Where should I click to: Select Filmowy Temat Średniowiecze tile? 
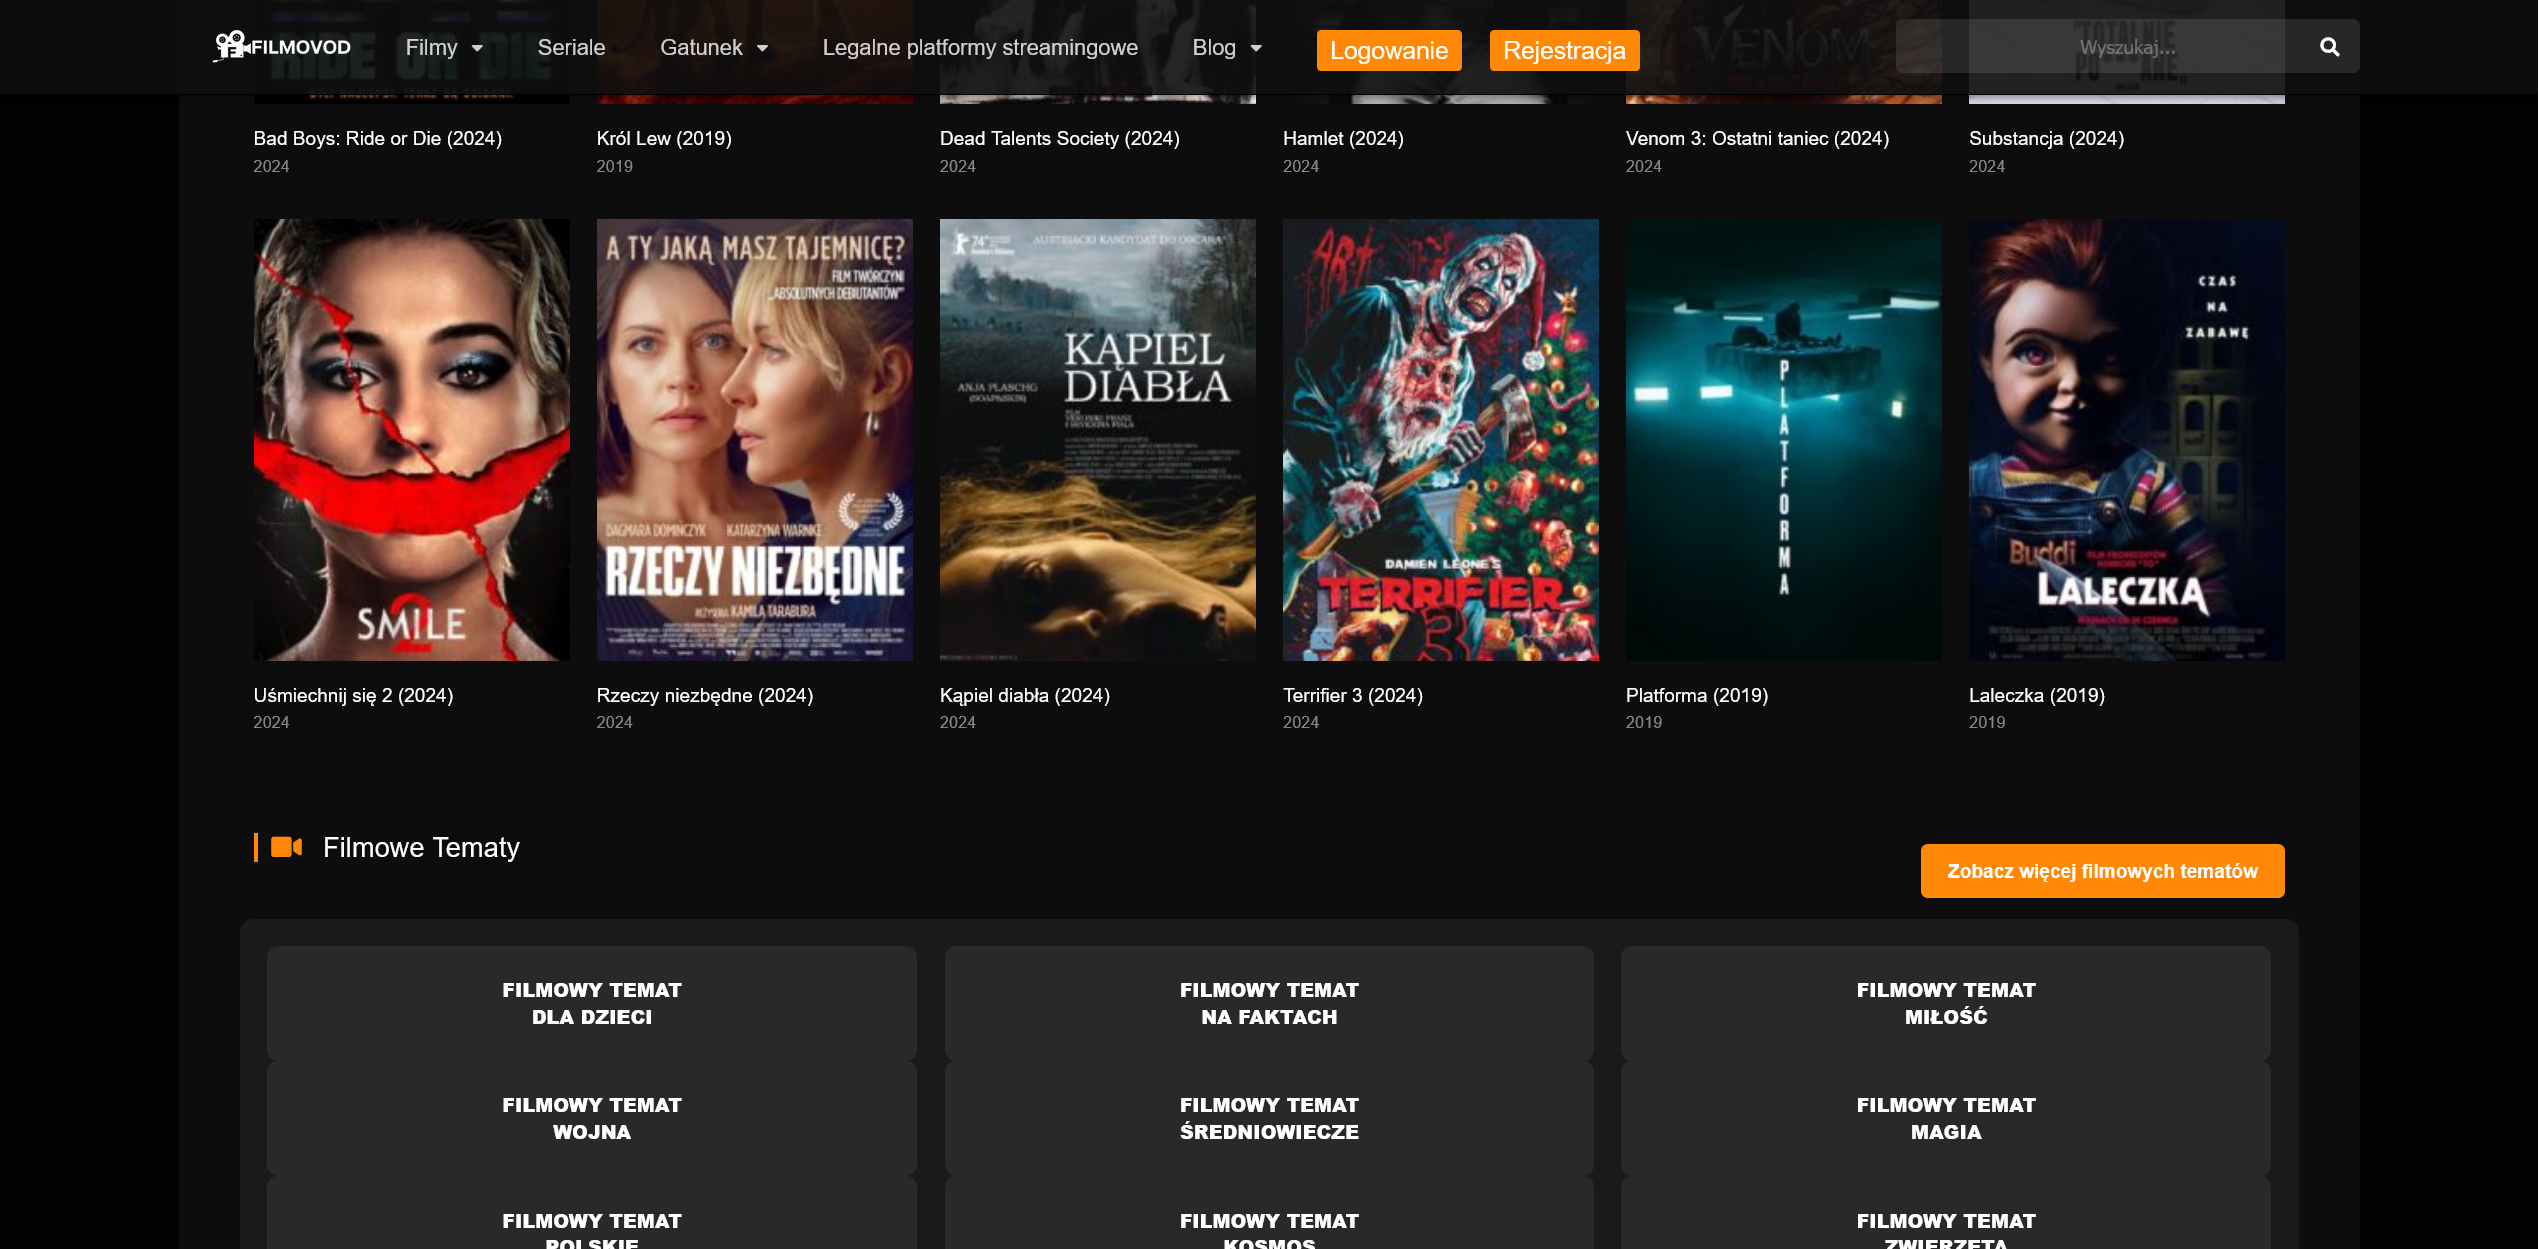(1269, 1118)
